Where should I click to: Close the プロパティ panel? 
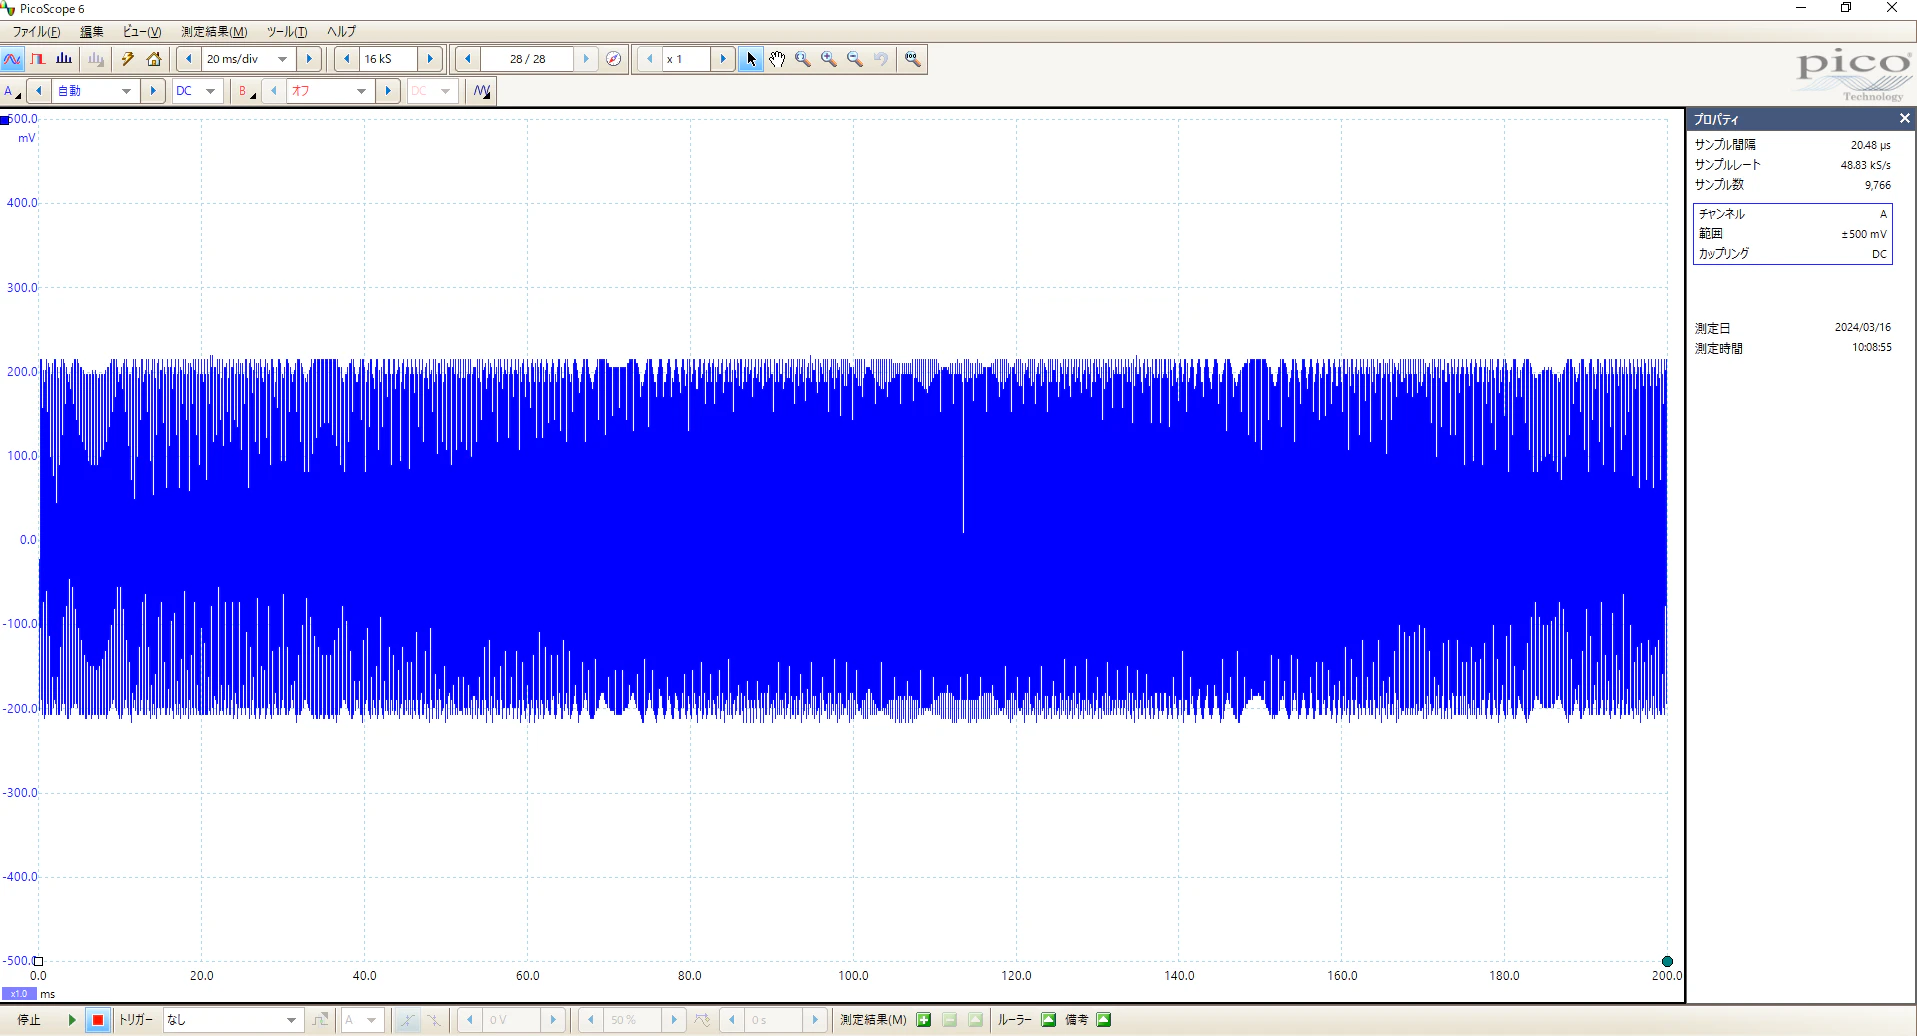(x=1904, y=118)
